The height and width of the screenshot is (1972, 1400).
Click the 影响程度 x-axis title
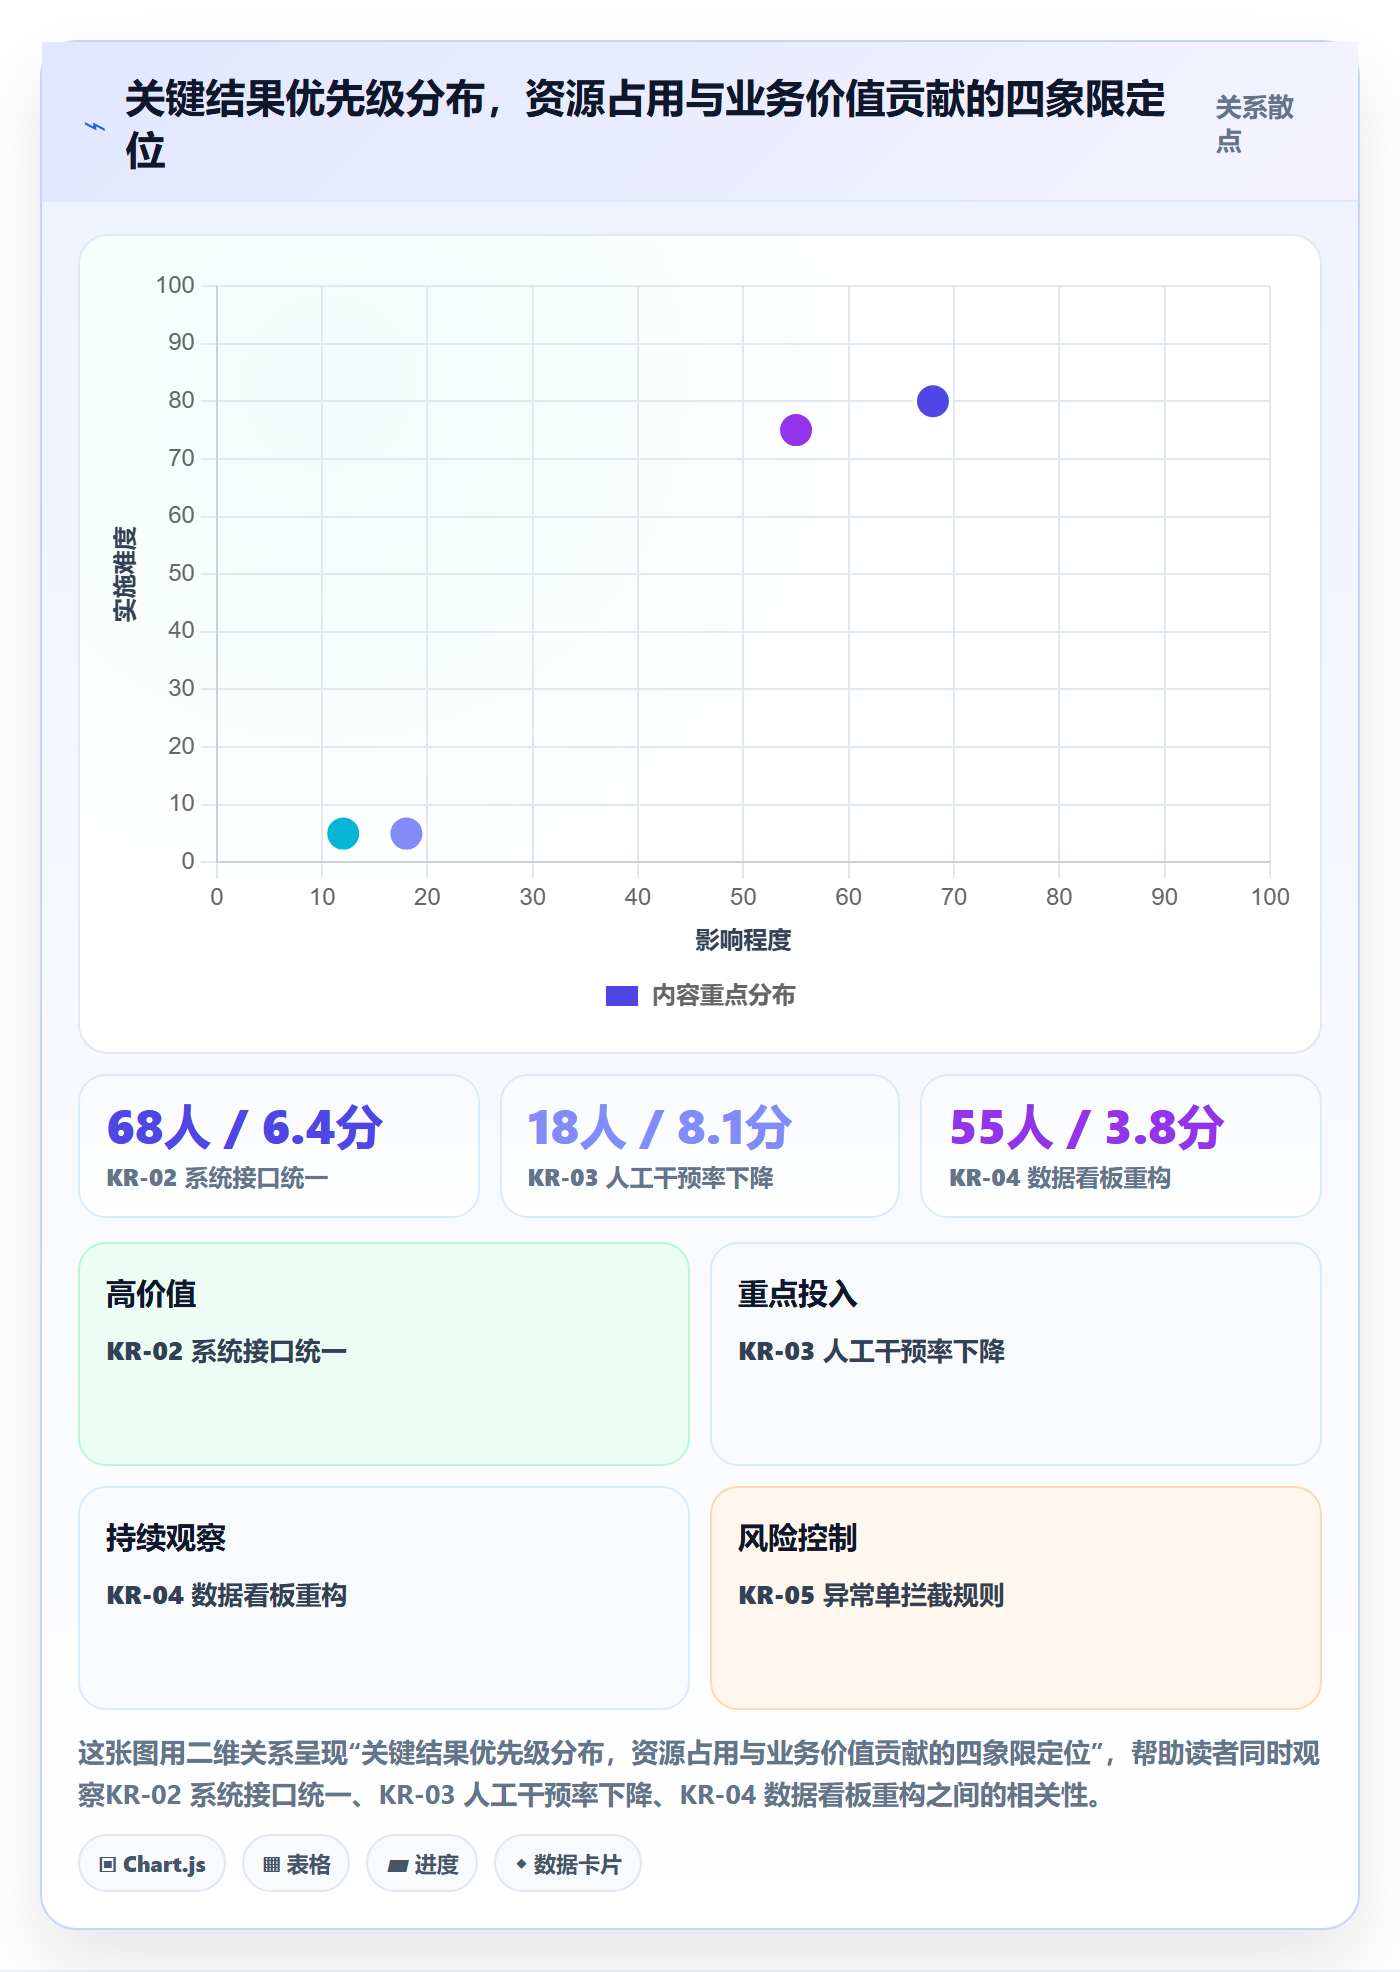point(743,940)
